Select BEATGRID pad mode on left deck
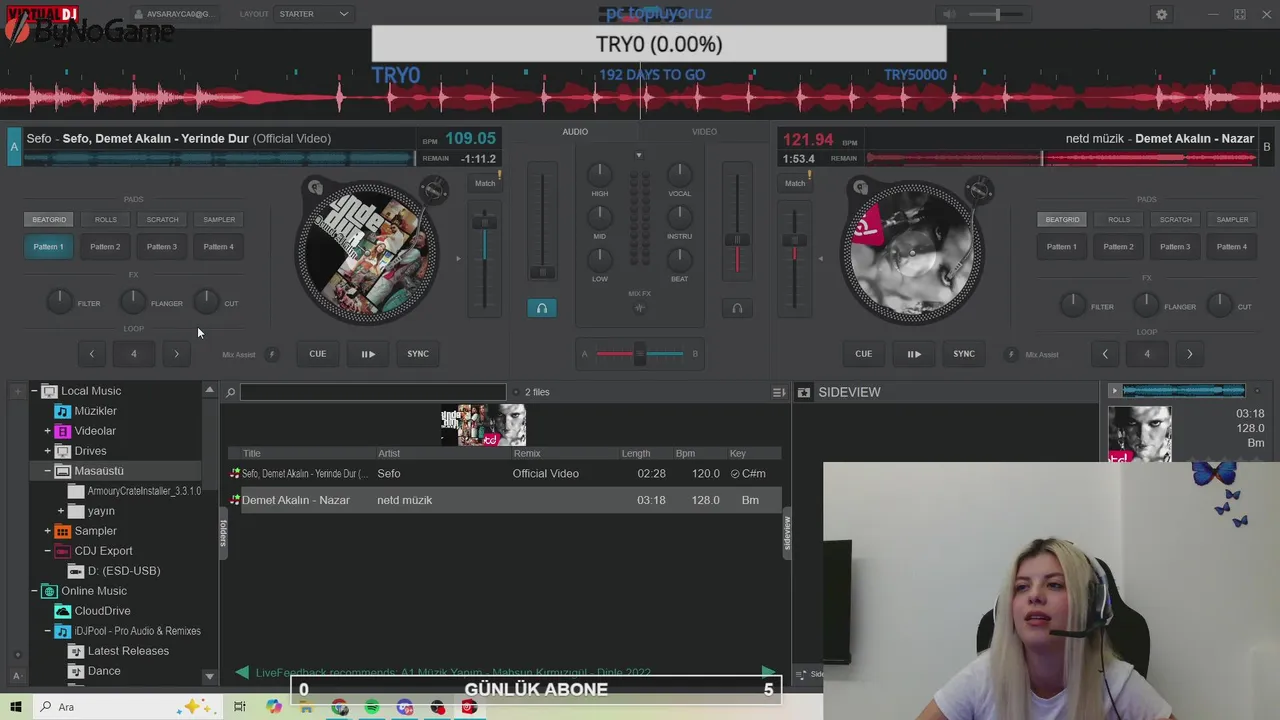The image size is (1280, 720). point(49,220)
